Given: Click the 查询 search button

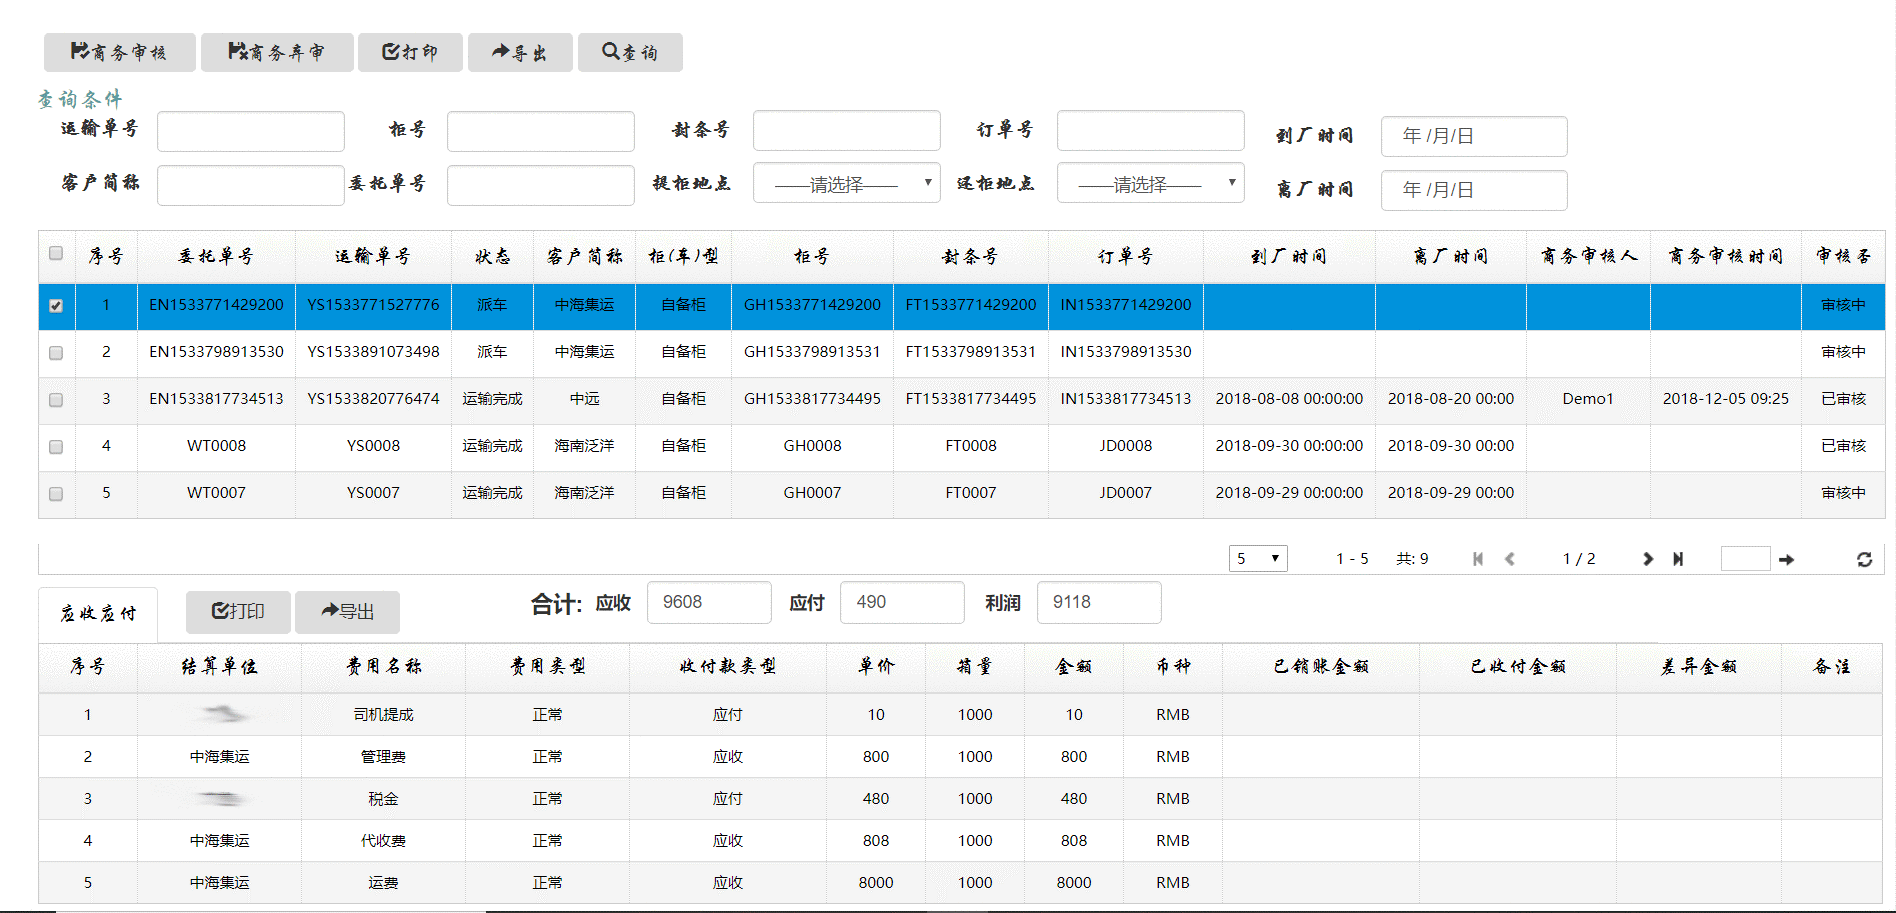Looking at the screenshot, I should pyautogui.click(x=630, y=52).
